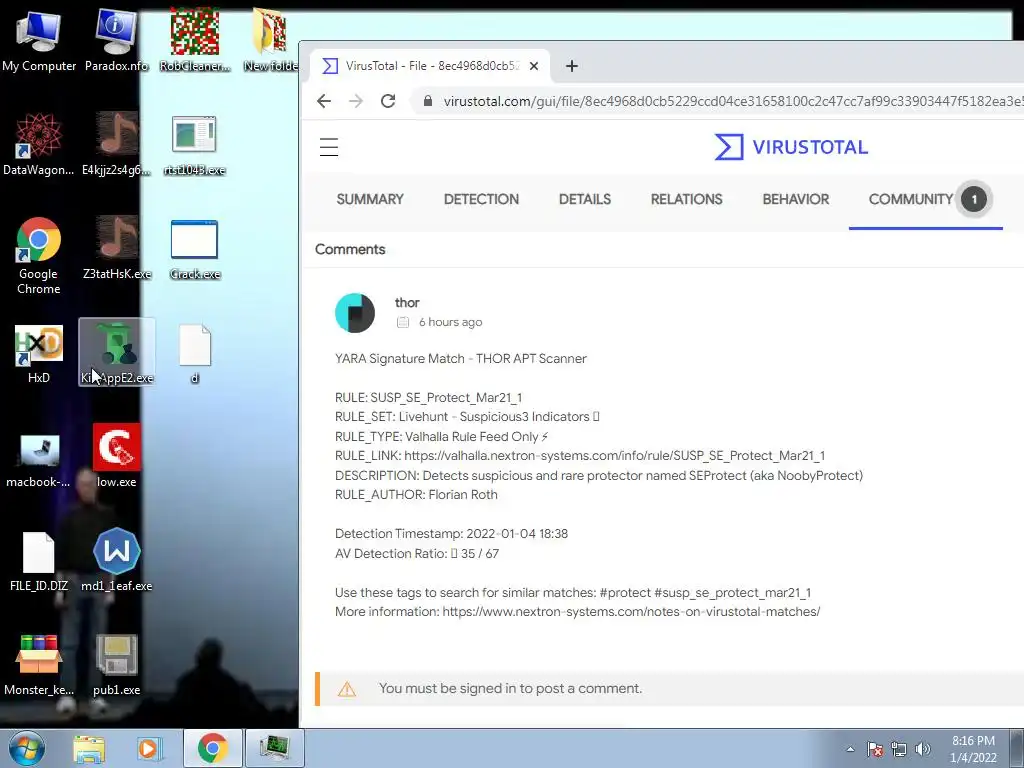This screenshot has height=768, width=1024.
Task: Click the RULE_AUTHOR: Florian Roth line
Action: pos(416,495)
